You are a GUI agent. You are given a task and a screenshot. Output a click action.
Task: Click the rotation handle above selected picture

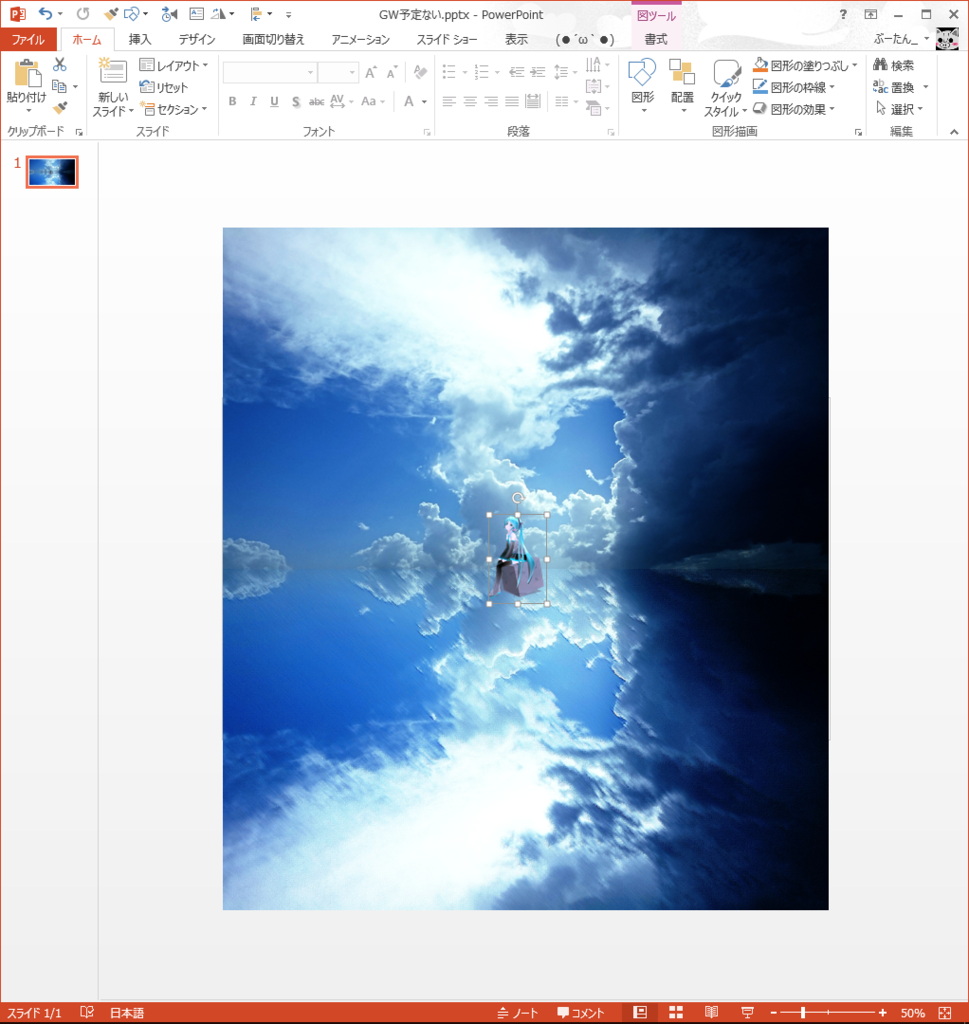(x=518, y=498)
